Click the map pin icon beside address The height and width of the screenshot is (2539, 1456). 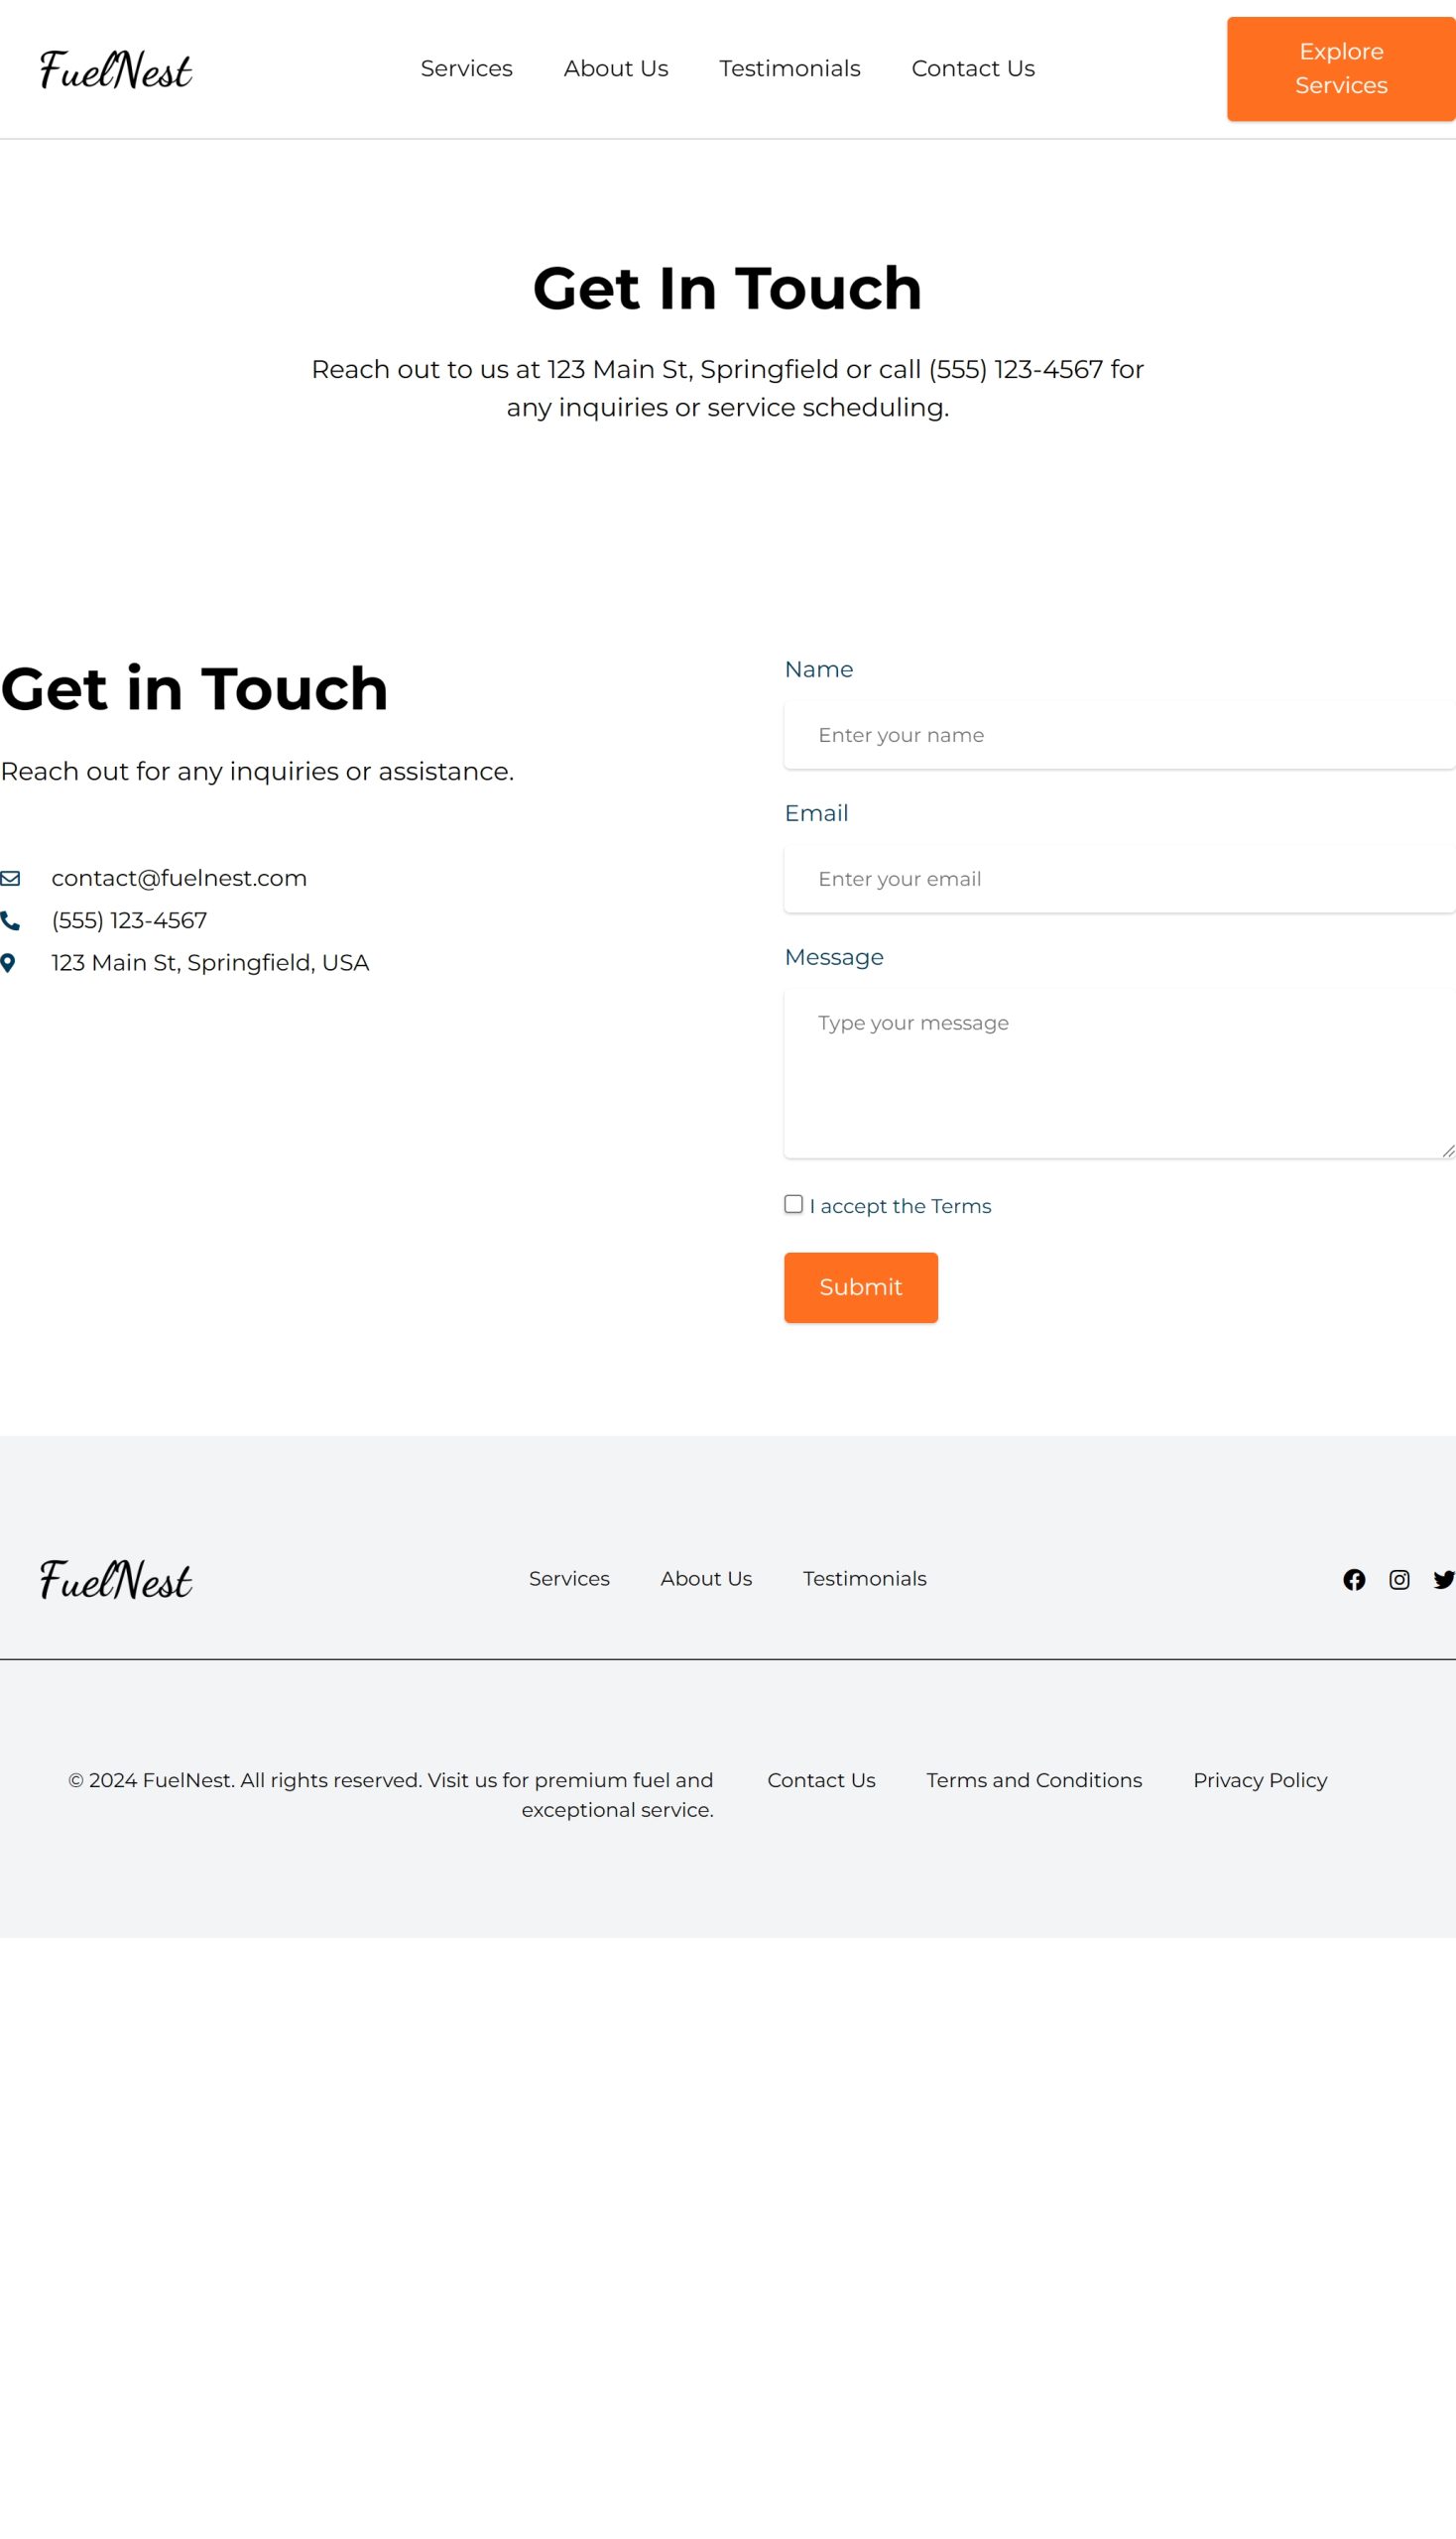click(x=8, y=963)
